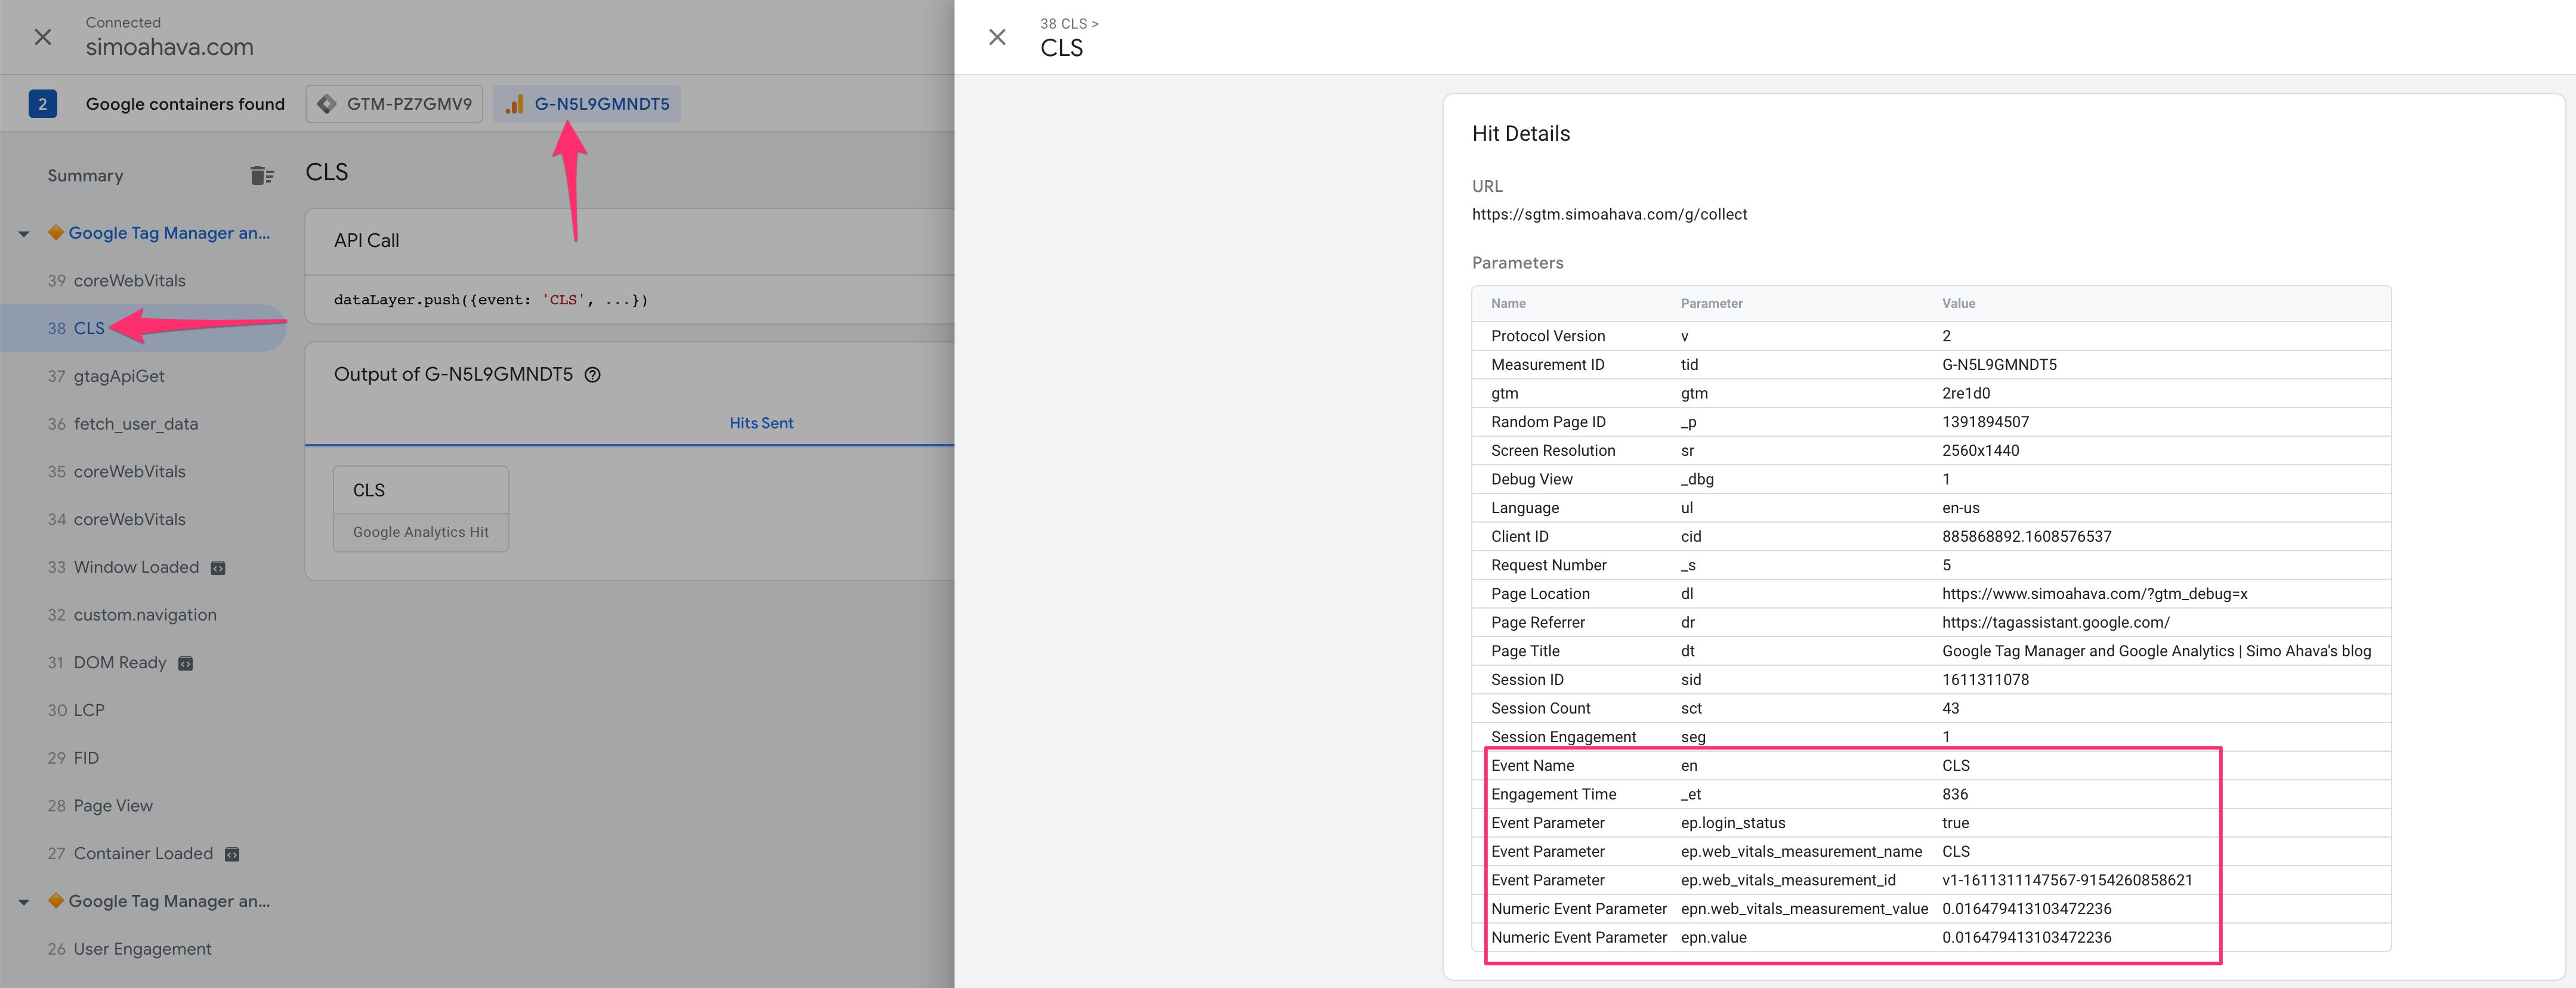Click the code icon beside Container Loaded

(232, 855)
